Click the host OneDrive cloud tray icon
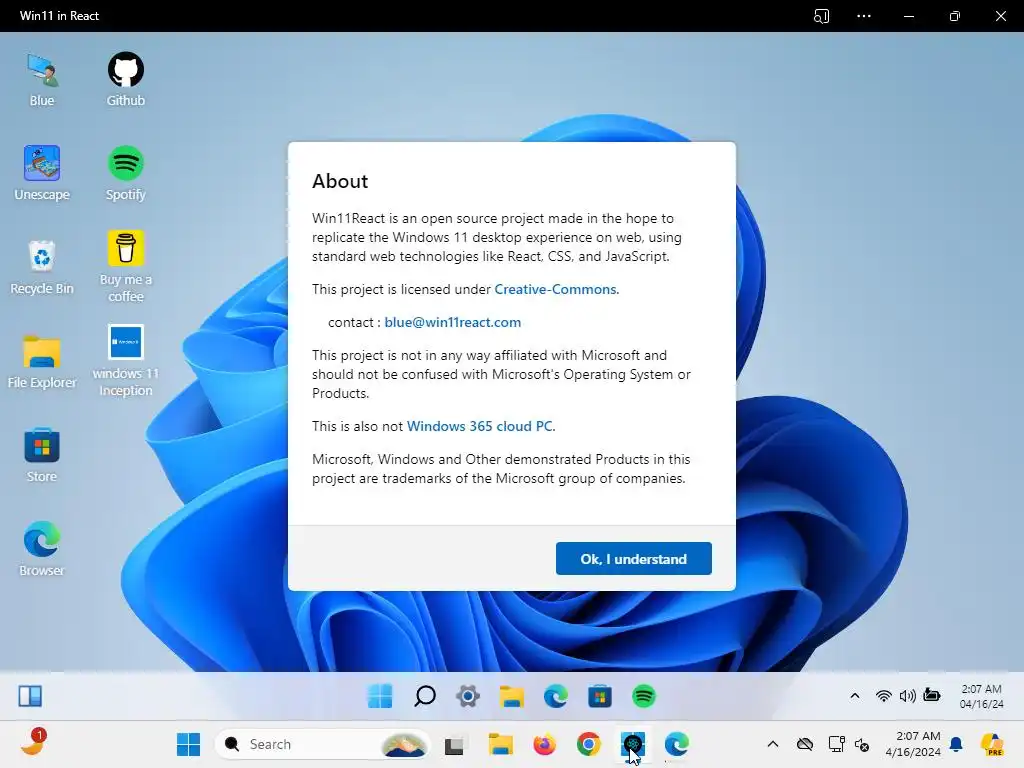The width and height of the screenshot is (1024, 768). click(805, 744)
